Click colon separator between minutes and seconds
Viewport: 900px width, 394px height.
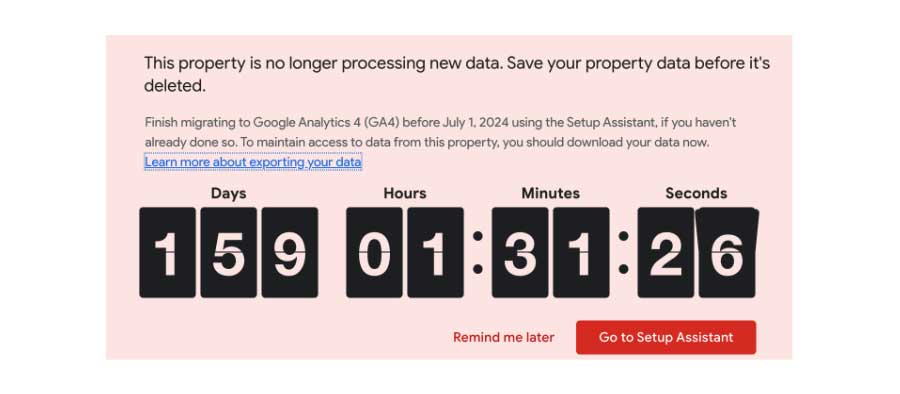(623, 252)
